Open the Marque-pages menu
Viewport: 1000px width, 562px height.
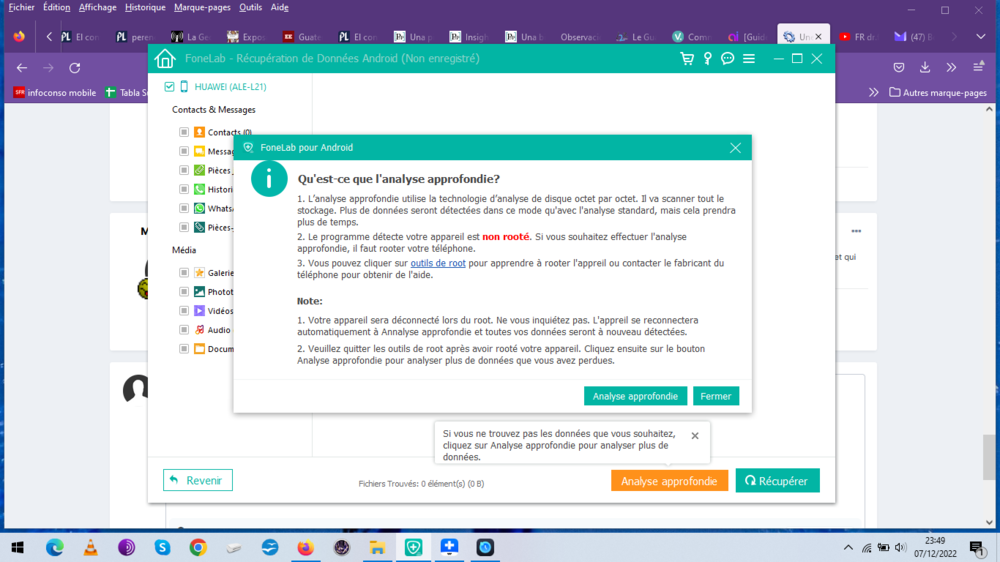(203, 7)
